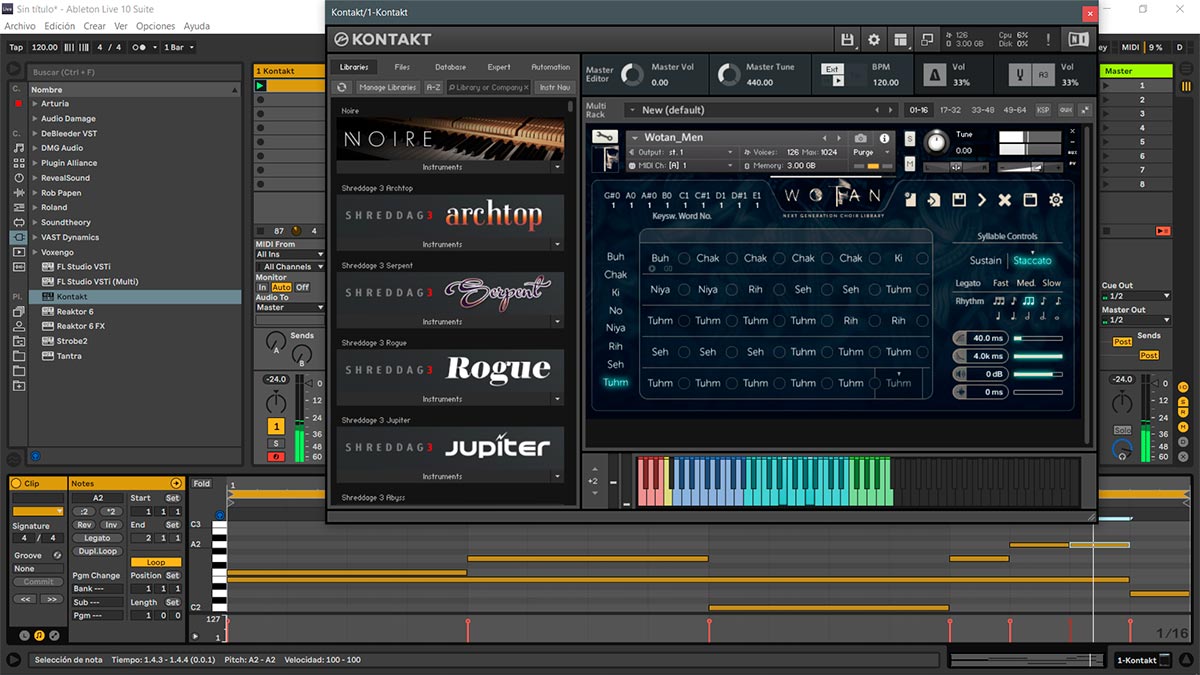This screenshot has height=675, width=1200.
Task: Click Ableton track 1 arm record button
Action: (276, 457)
